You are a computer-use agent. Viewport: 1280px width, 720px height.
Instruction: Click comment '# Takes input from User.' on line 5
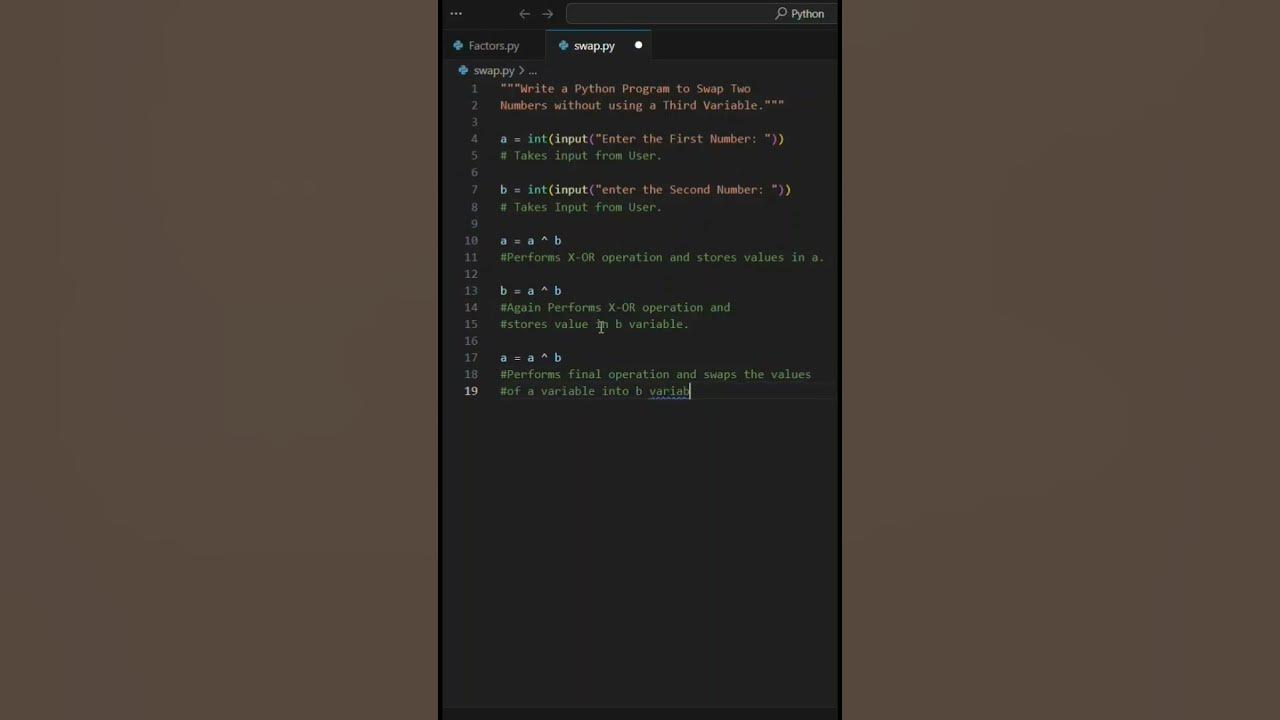[581, 156]
